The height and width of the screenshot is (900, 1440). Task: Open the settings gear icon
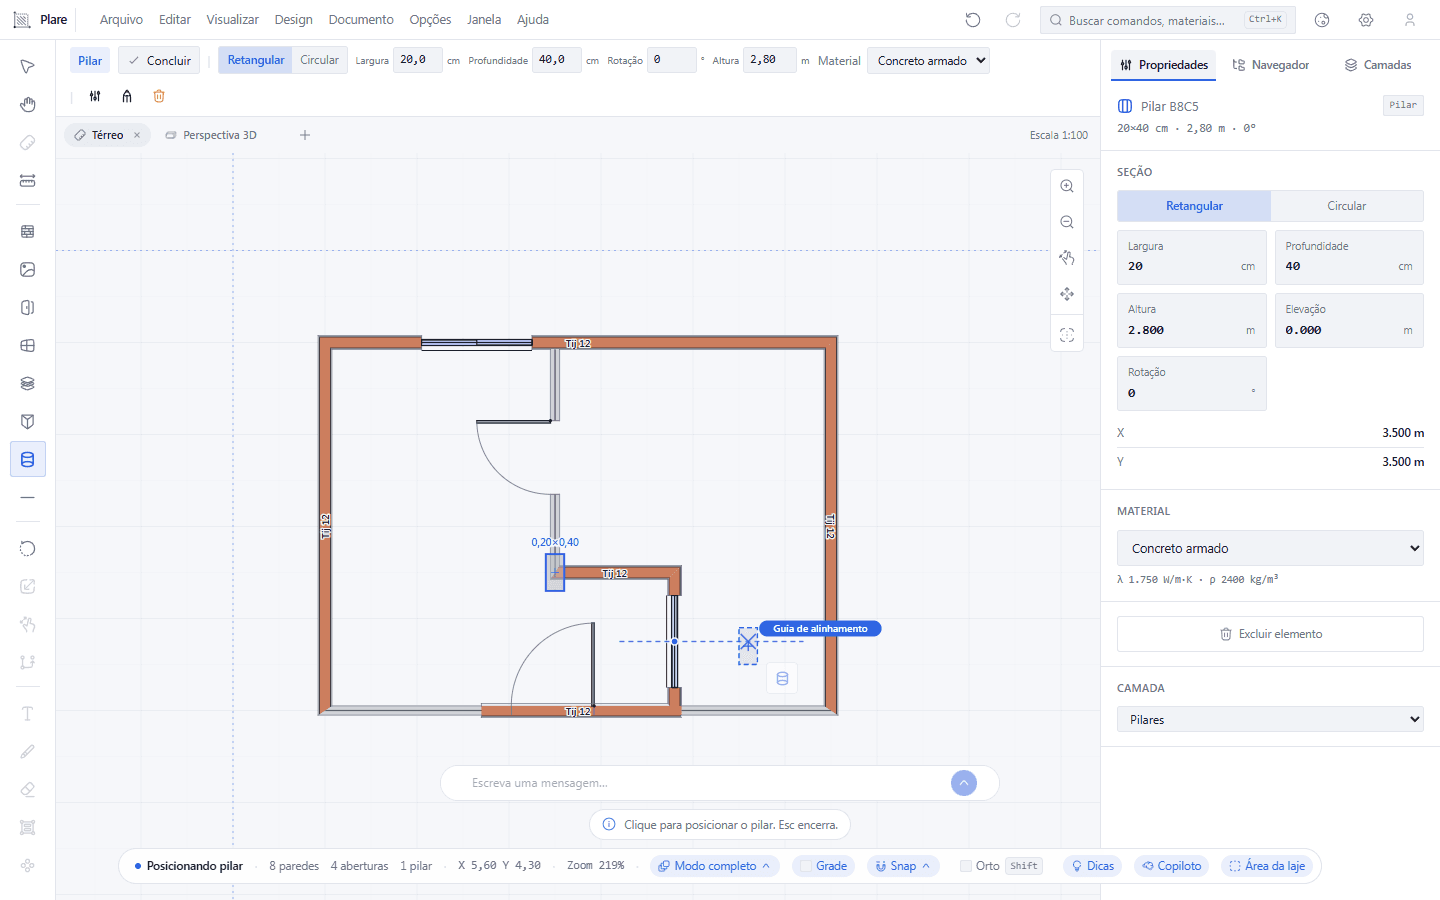tap(1366, 20)
